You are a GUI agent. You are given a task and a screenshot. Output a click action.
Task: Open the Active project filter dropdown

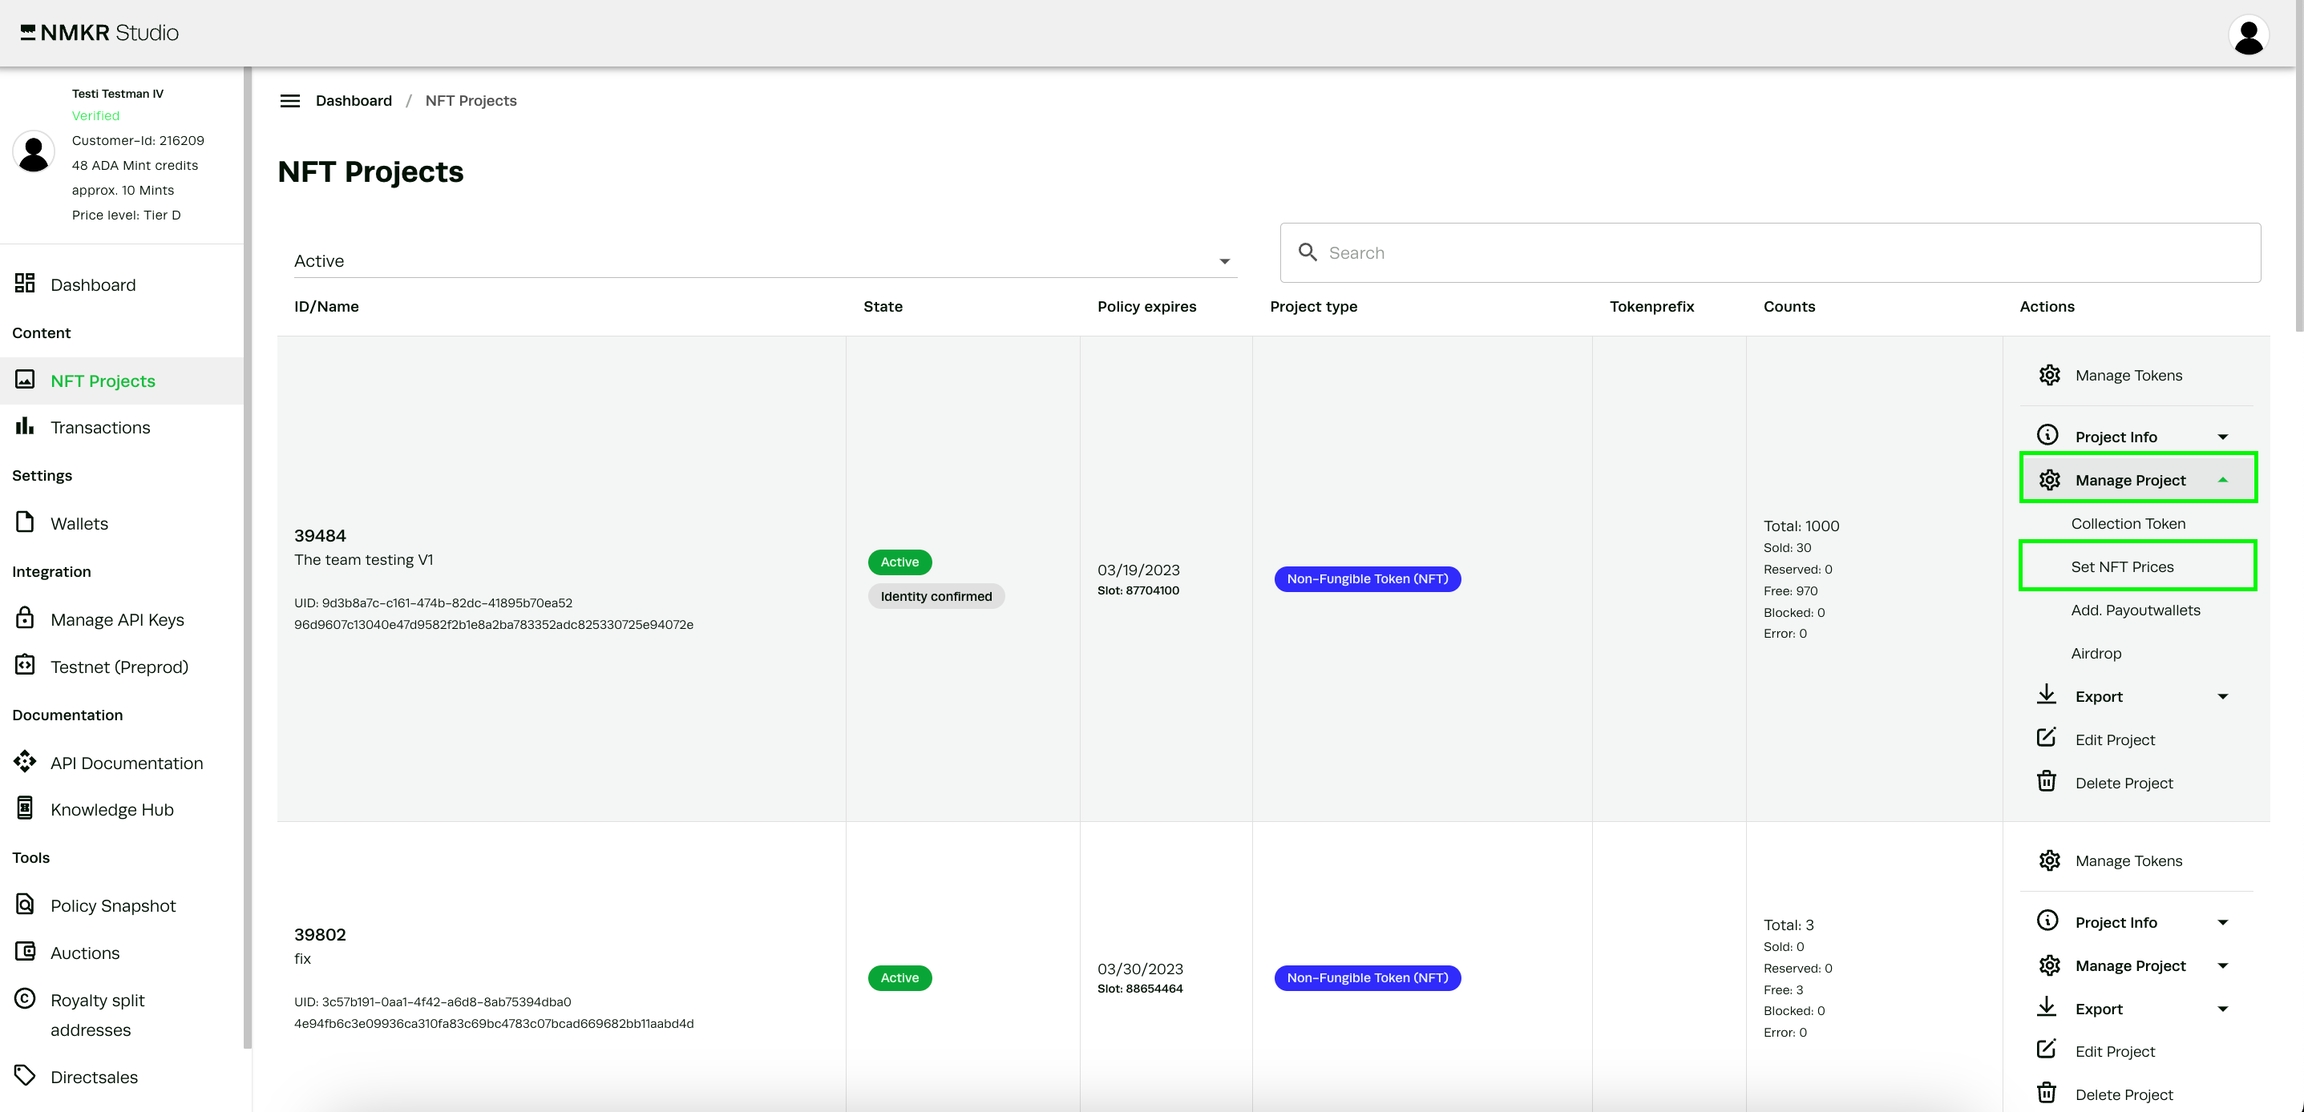[x=760, y=261]
